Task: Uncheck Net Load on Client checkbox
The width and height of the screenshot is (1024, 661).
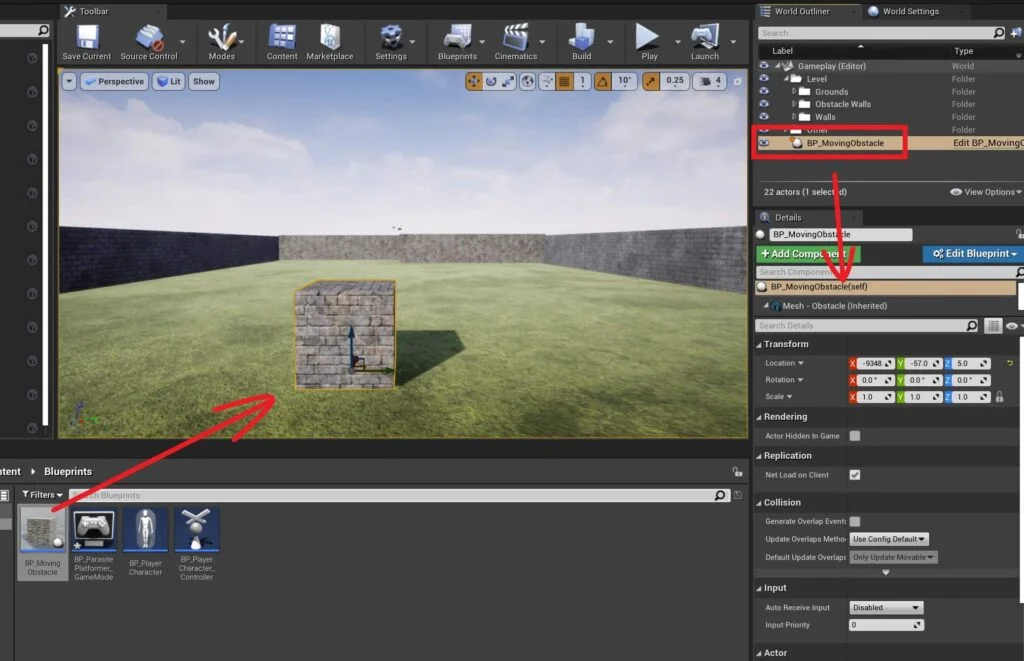Action: (x=854, y=475)
